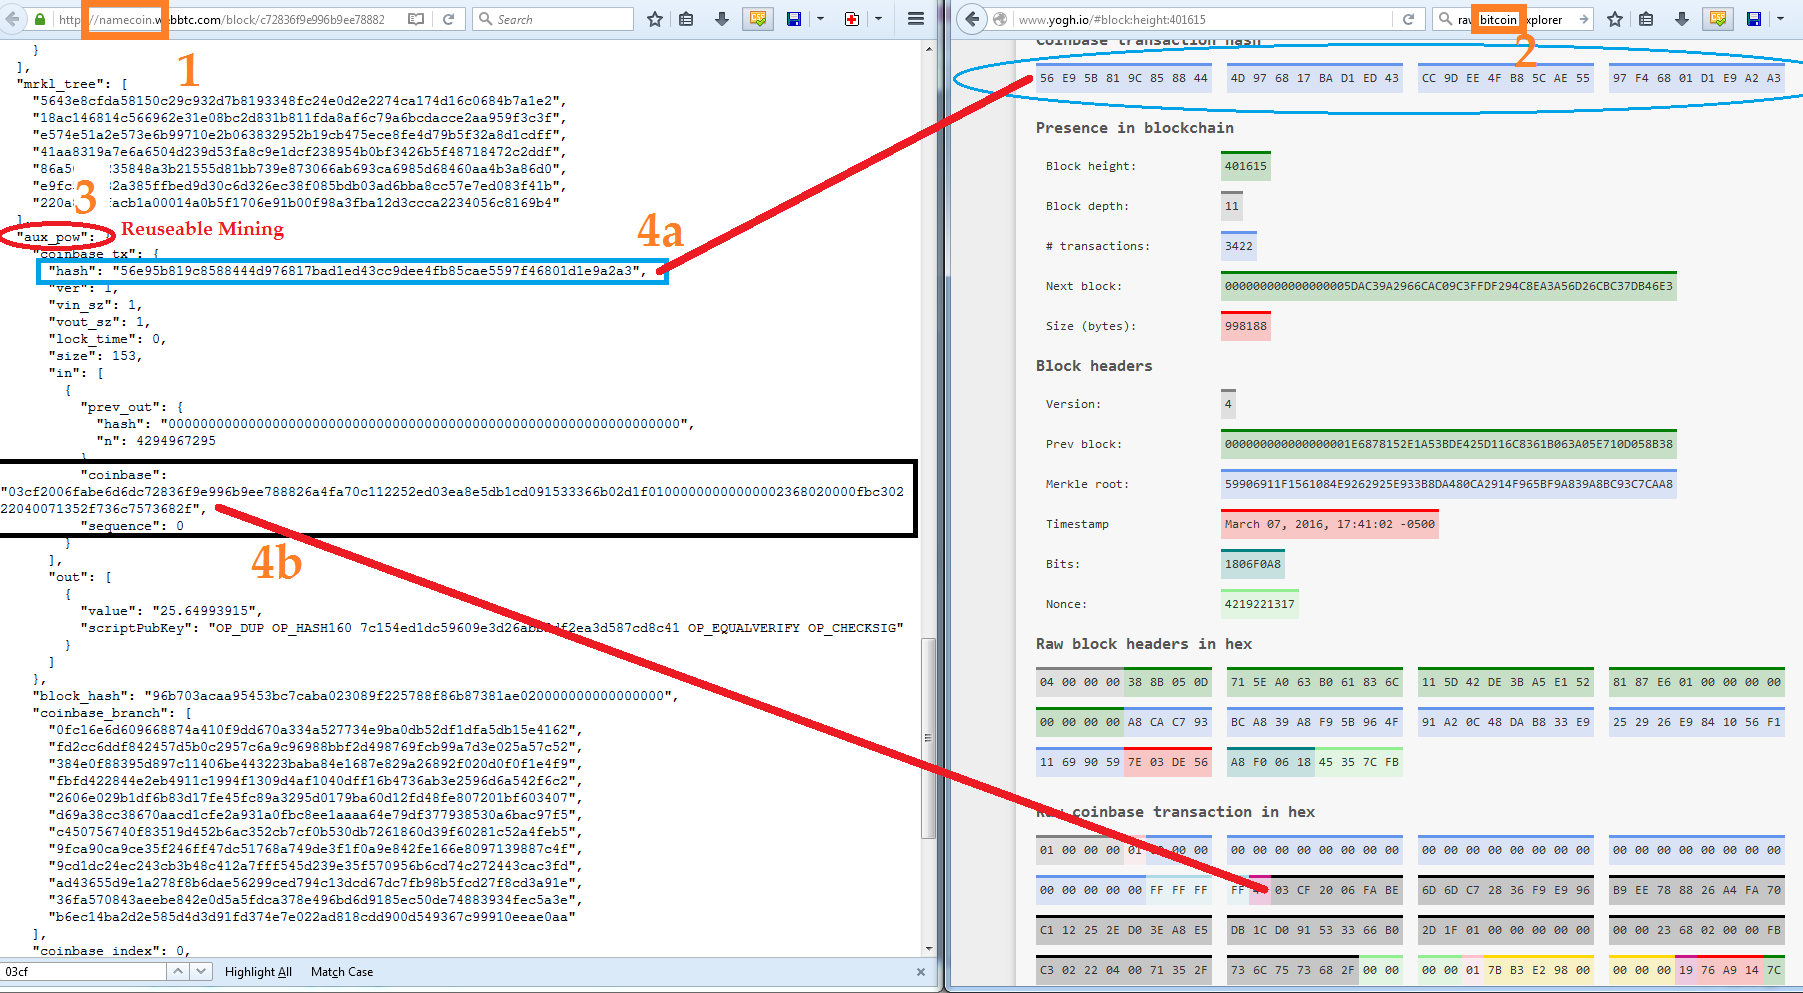Open the Prev block hash link
Image resolution: width=1803 pixels, height=993 pixels.
(1448, 444)
